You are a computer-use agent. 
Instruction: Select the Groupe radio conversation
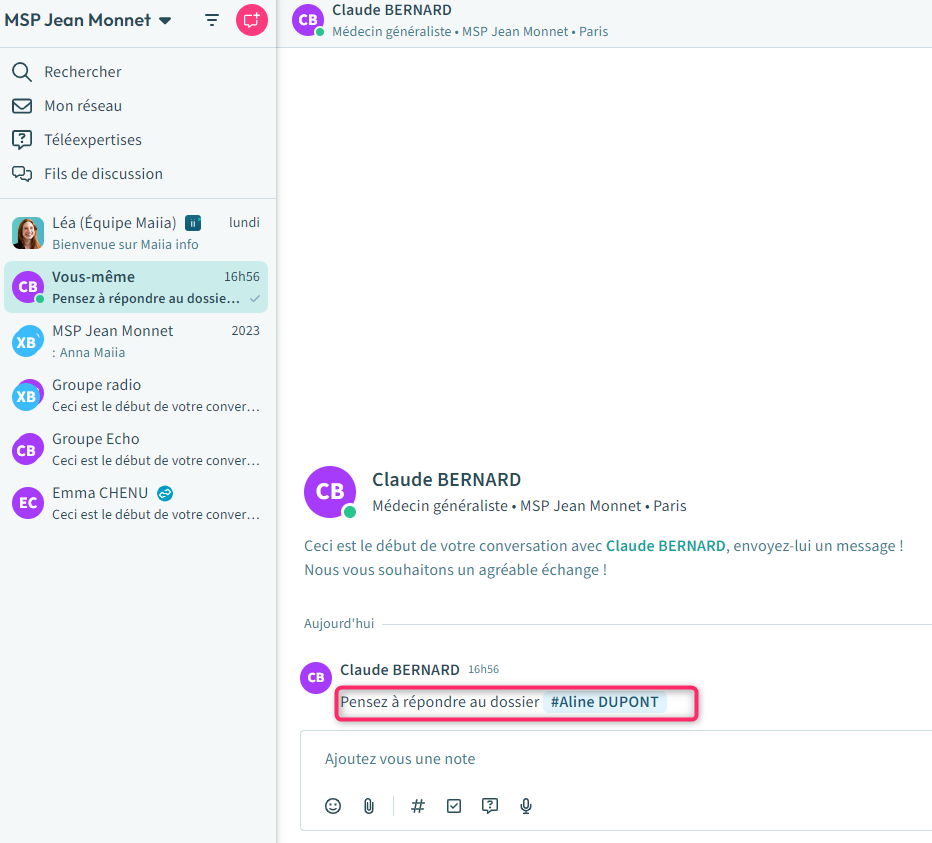point(136,395)
